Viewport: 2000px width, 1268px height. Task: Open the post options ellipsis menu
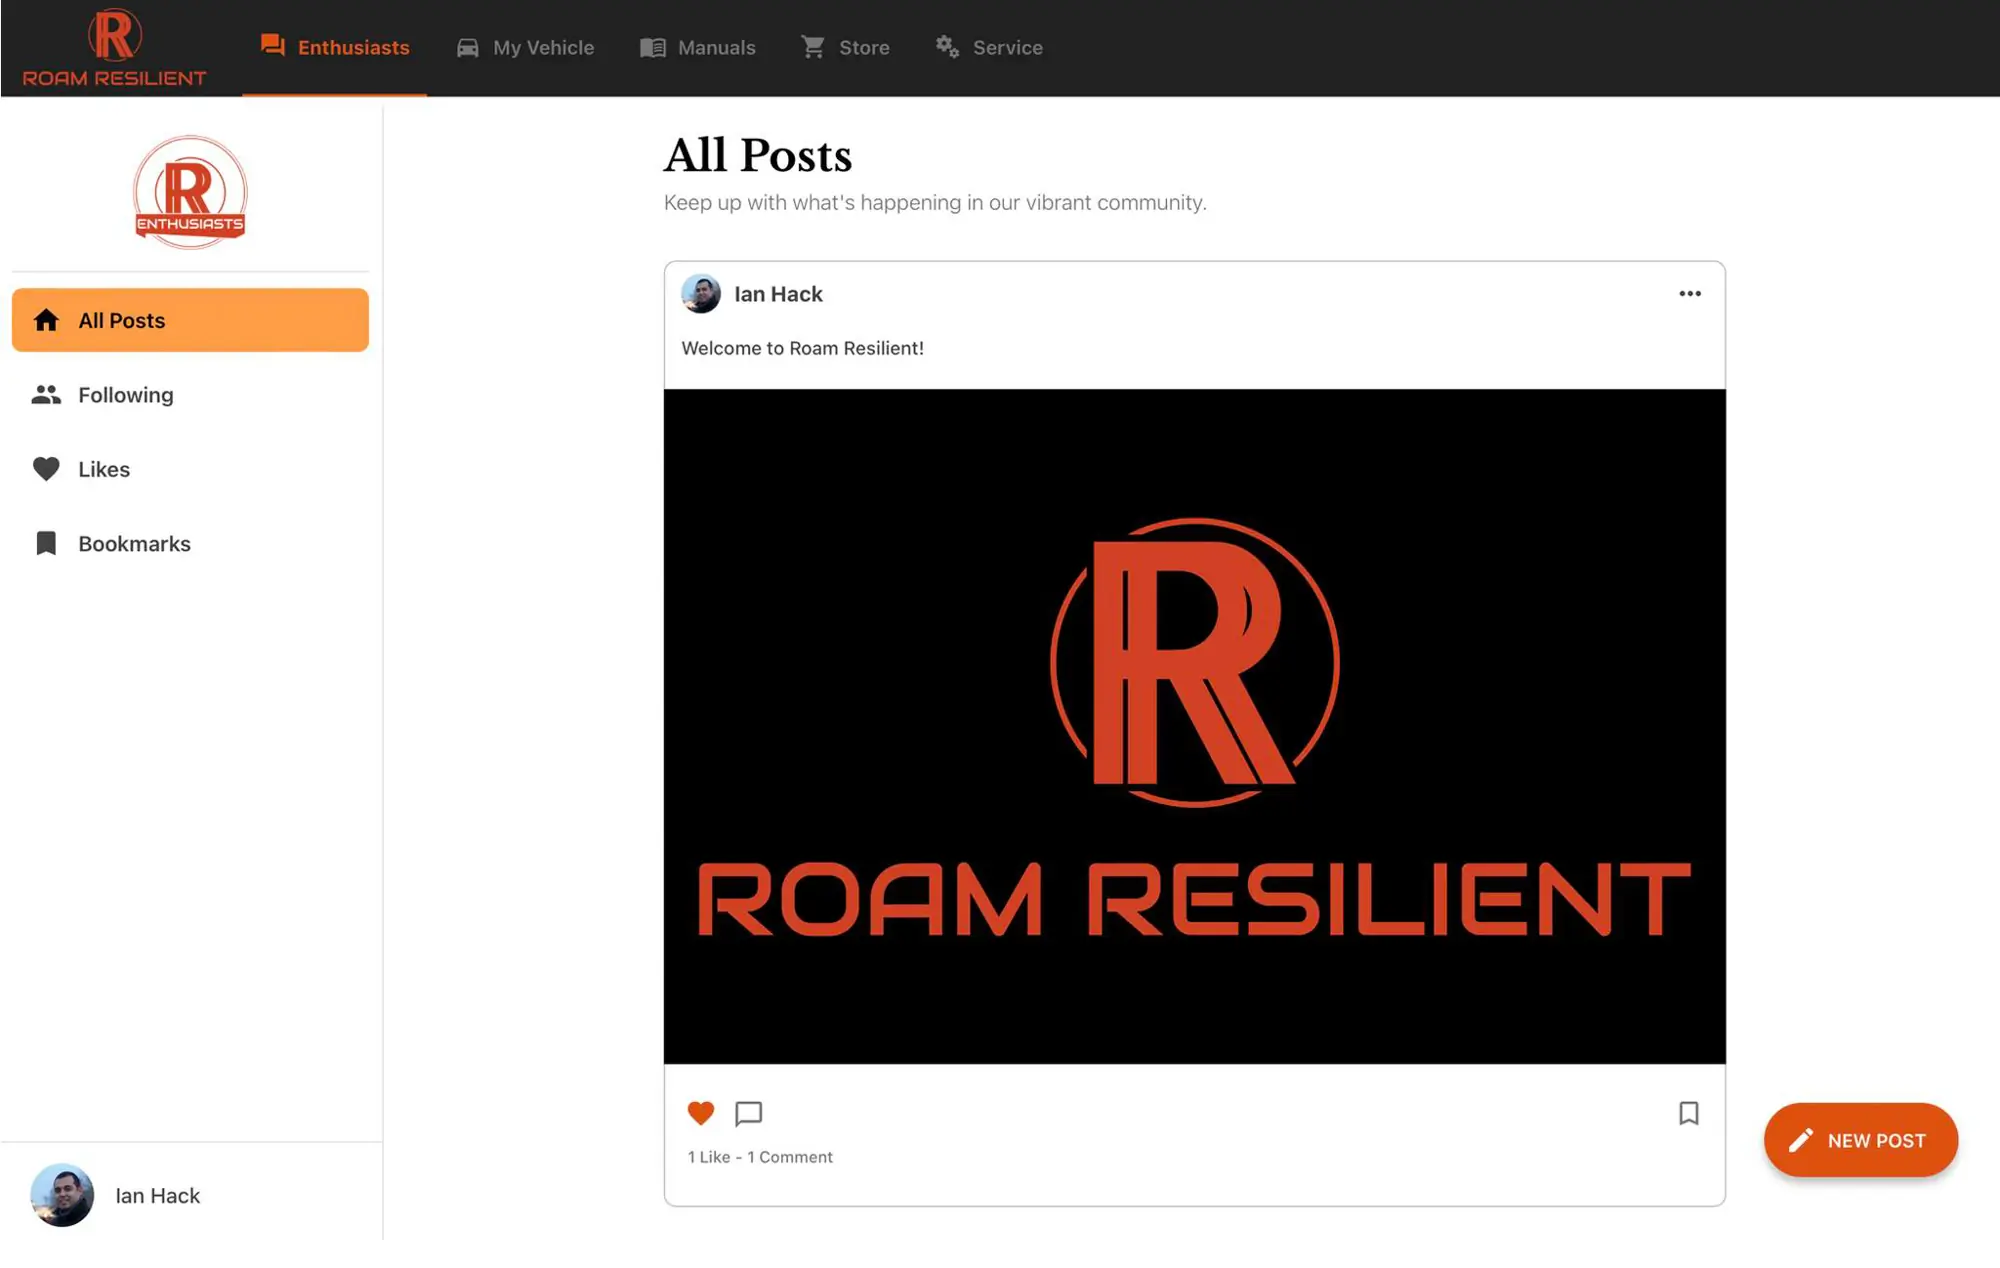[x=1689, y=293]
